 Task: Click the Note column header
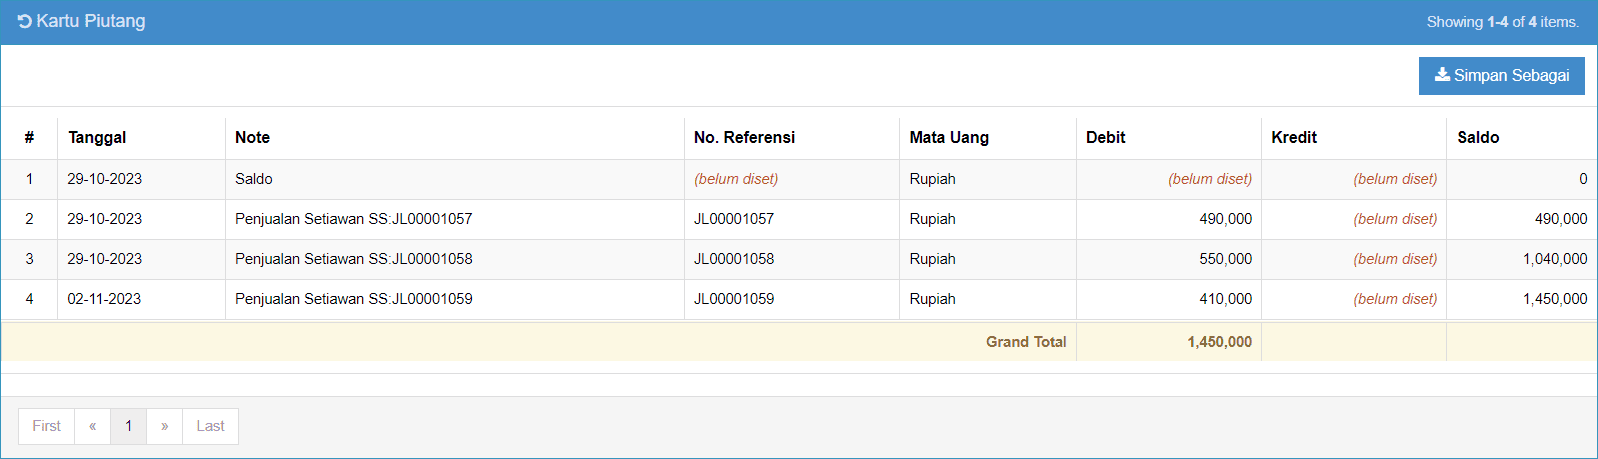[x=252, y=138]
